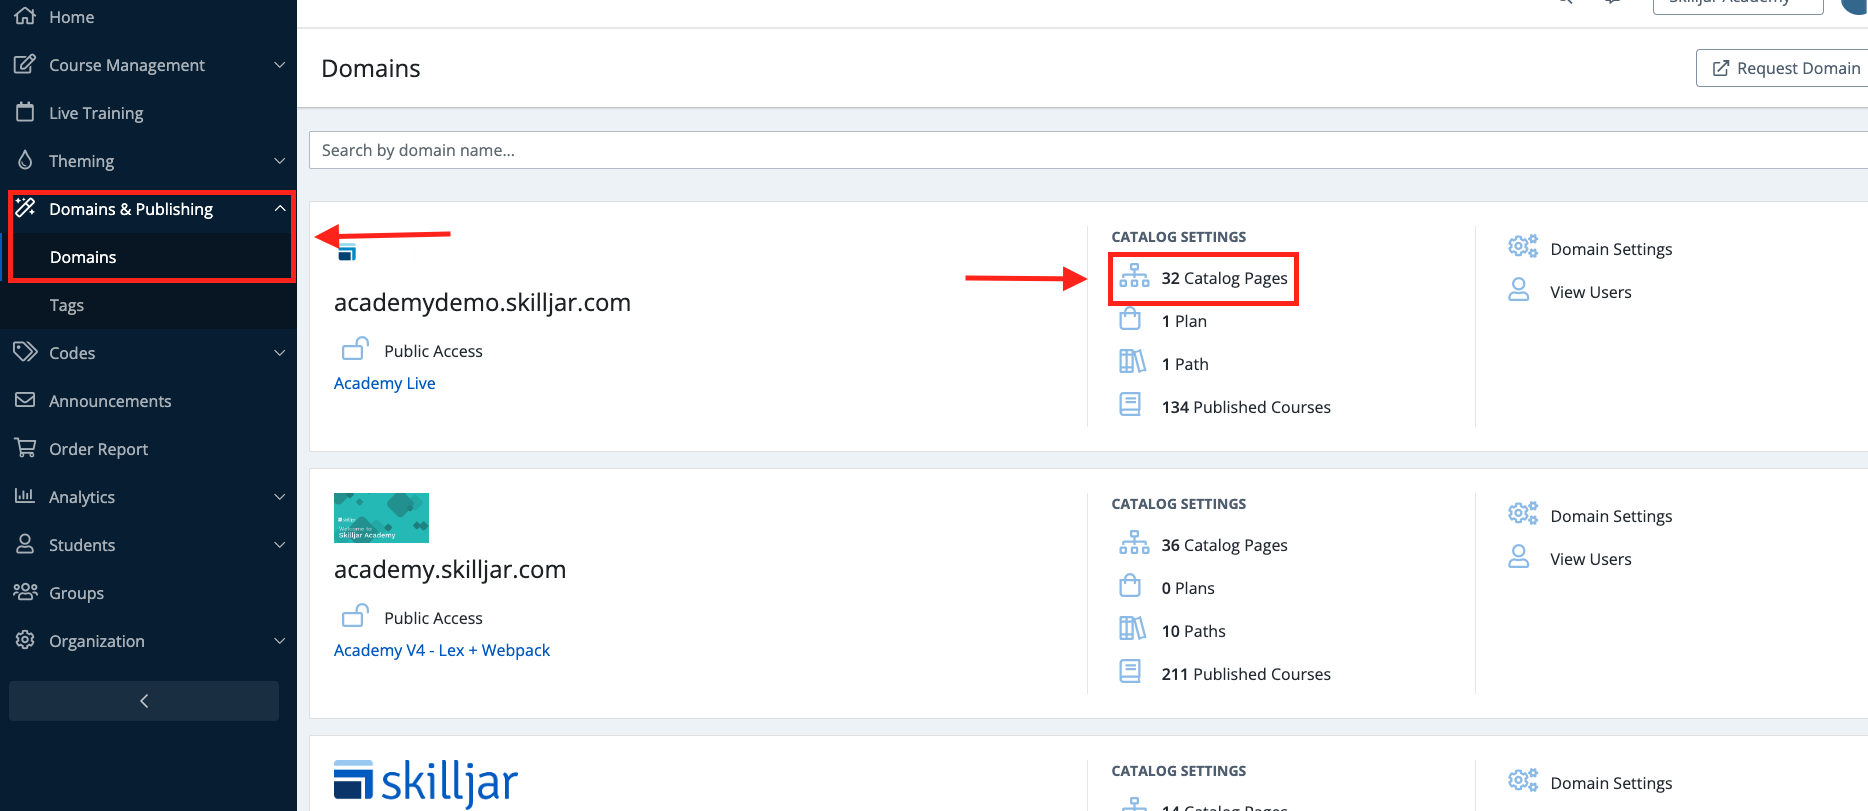1868x811 pixels.
Task: Click gears icon for academy.skilljar.com Domain Settings
Action: (1523, 514)
